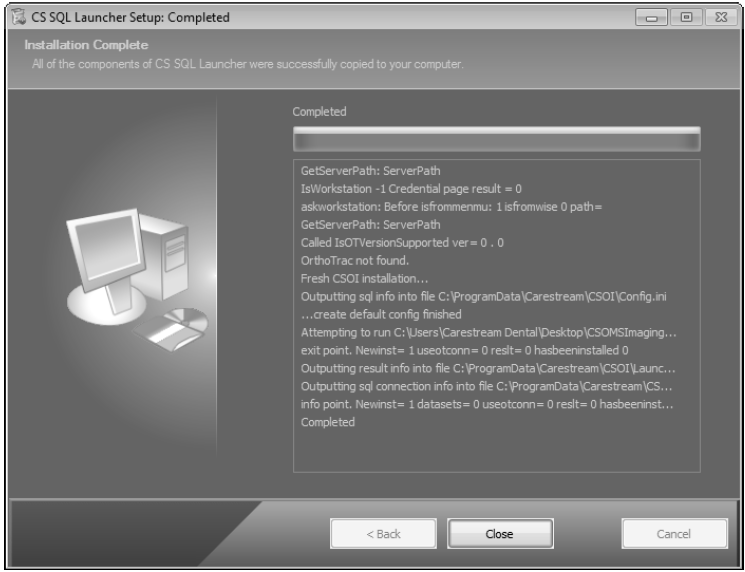Click the Cancel button
Image resolution: width=745 pixels, height=572 pixels.
tap(675, 534)
